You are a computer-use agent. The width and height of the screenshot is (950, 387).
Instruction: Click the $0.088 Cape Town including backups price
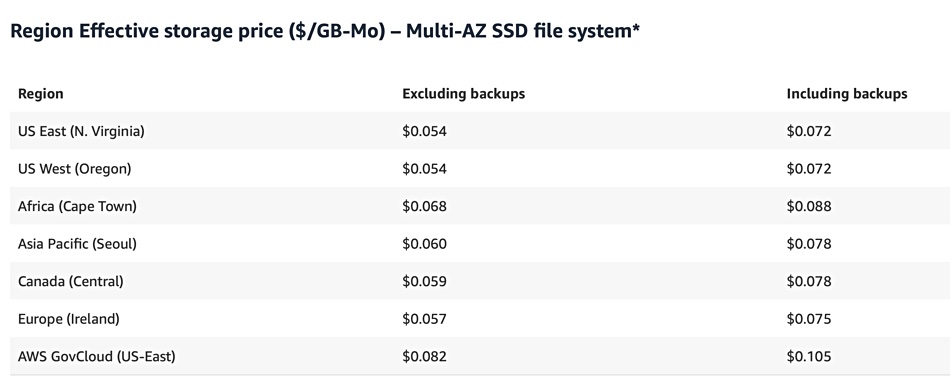[809, 206]
